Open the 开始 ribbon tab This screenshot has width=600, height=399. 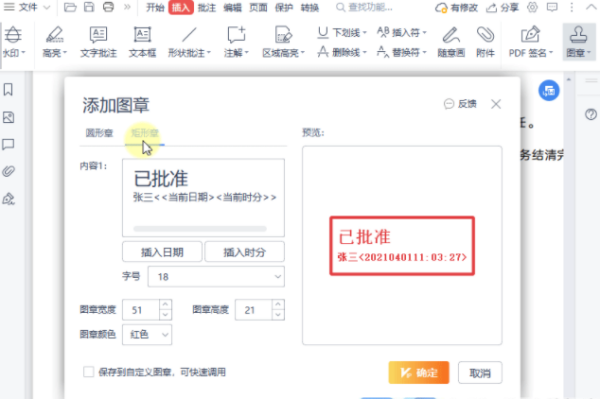click(155, 7)
